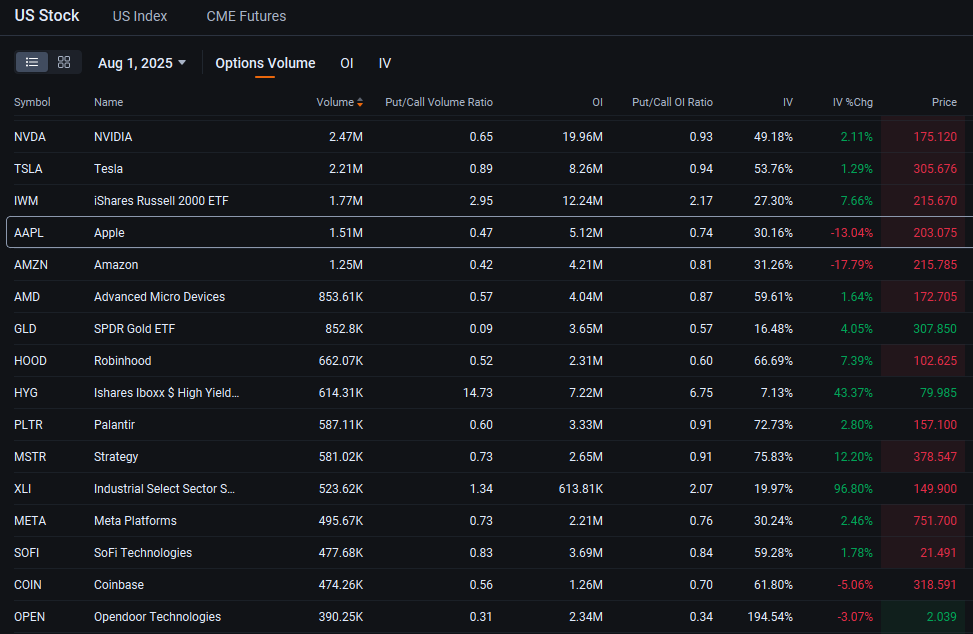Select Advanced Micro Devices name
Image resolution: width=973 pixels, height=634 pixels.
tap(159, 297)
